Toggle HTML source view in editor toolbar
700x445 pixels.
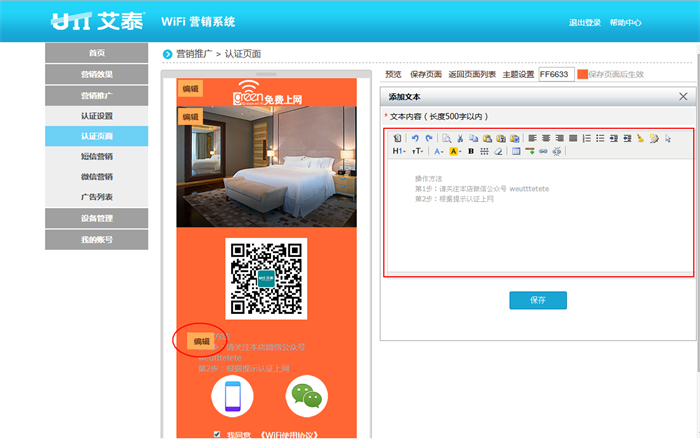(397, 138)
